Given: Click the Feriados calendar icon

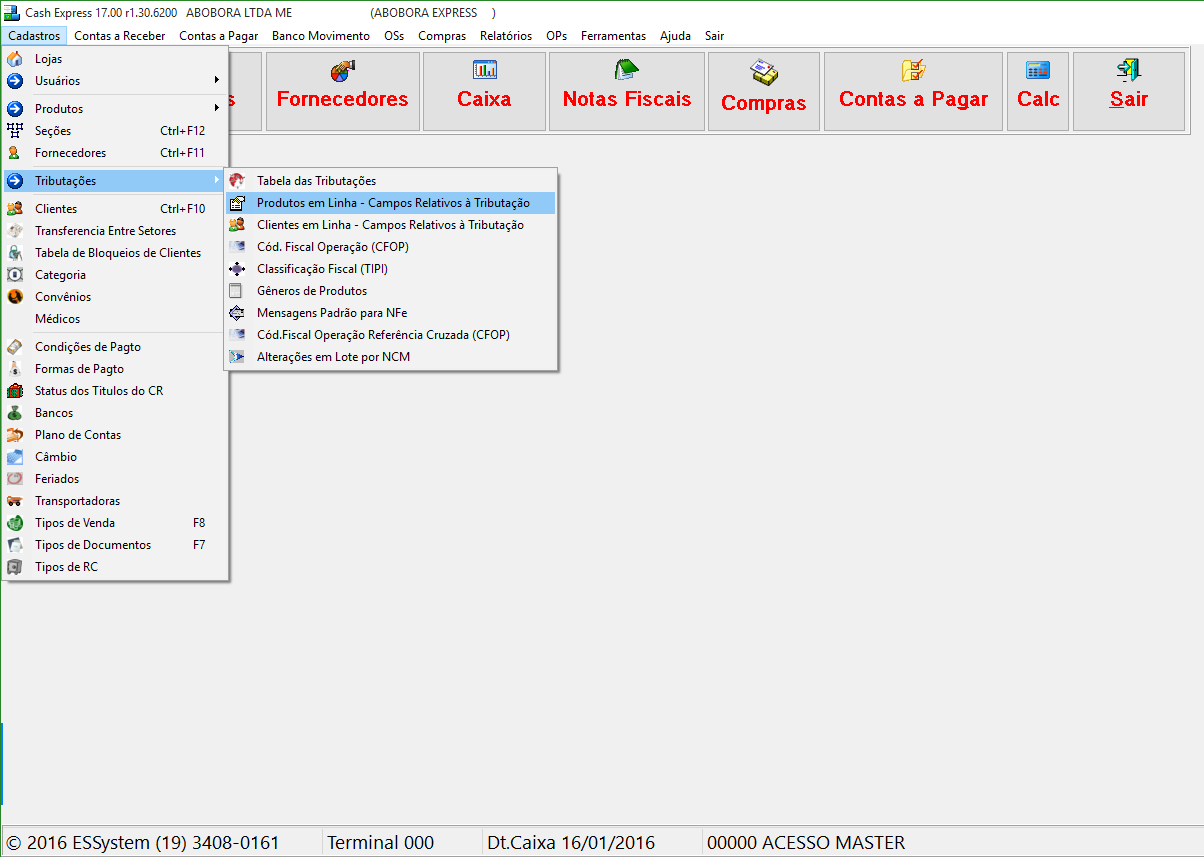Looking at the screenshot, I should tap(15, 479).
